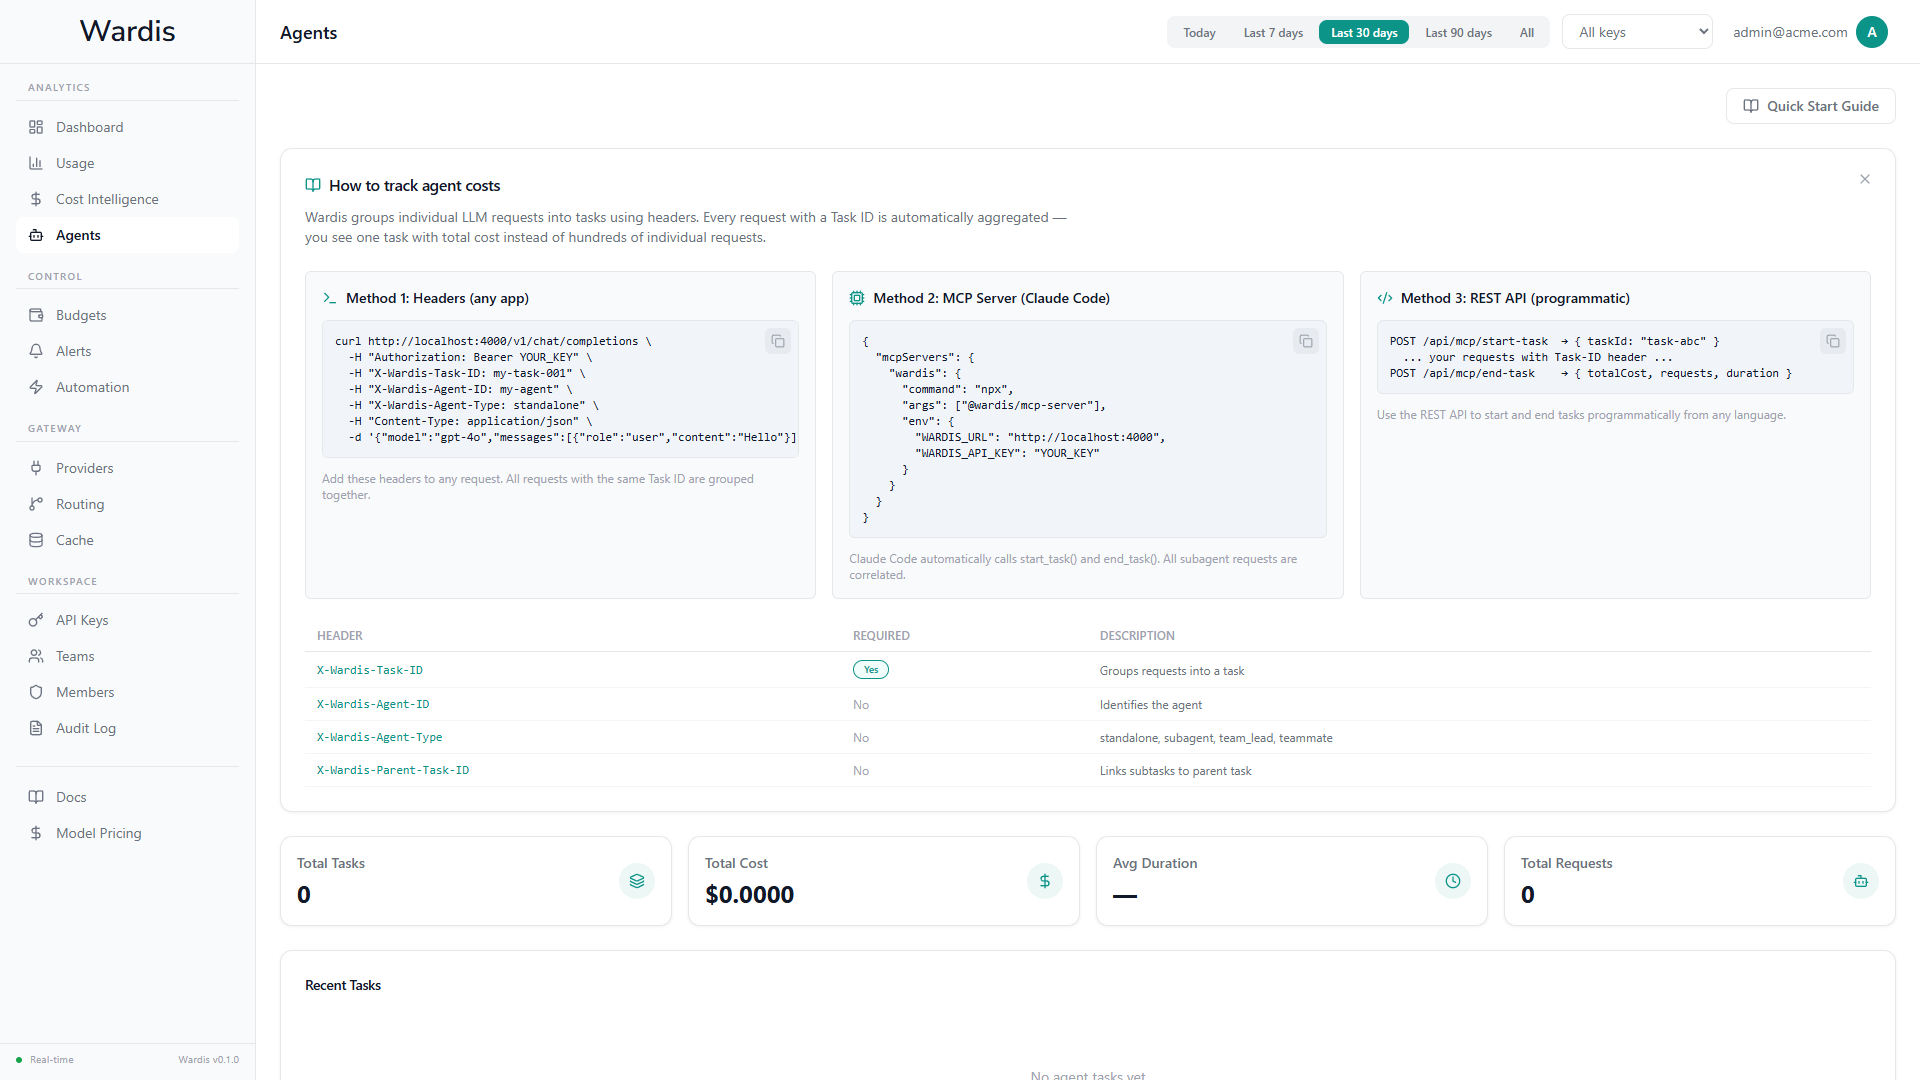Click the Method 3: REST API heading
Image resolution: width=1920 pixels, height=1080 pixels.
pos(1515,298)
